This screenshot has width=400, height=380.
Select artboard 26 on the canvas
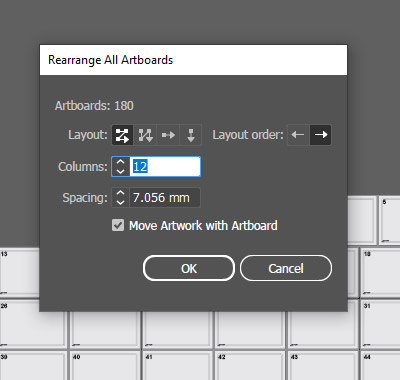tap(19, 325)
